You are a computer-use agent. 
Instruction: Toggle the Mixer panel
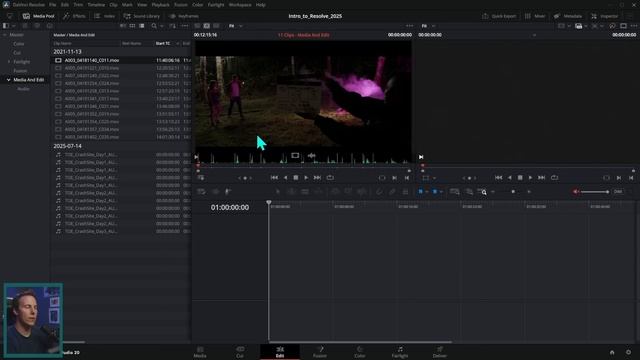point(535,16)
